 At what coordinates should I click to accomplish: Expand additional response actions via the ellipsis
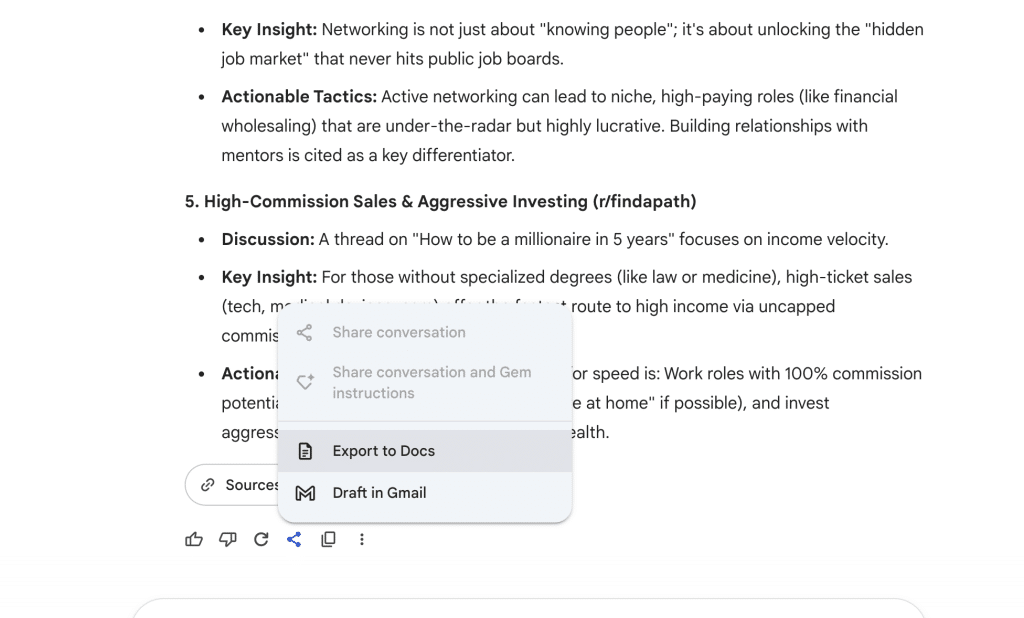[361, 539]
